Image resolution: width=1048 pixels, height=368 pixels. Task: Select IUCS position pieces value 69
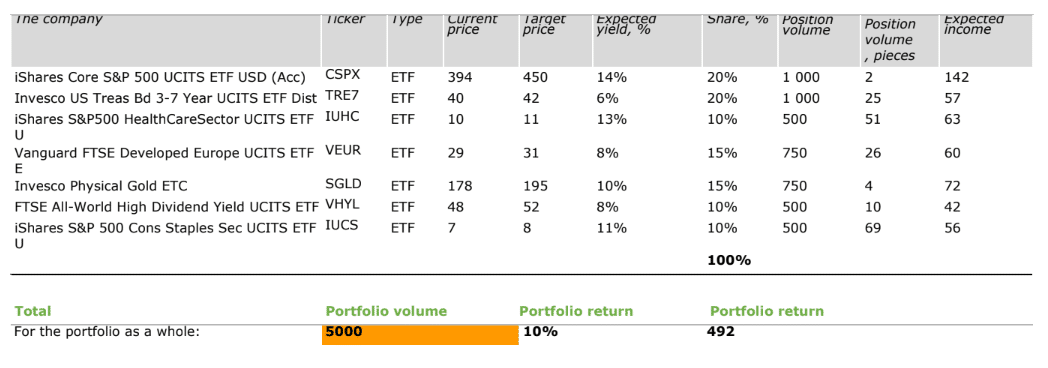[x=873, y=228]
